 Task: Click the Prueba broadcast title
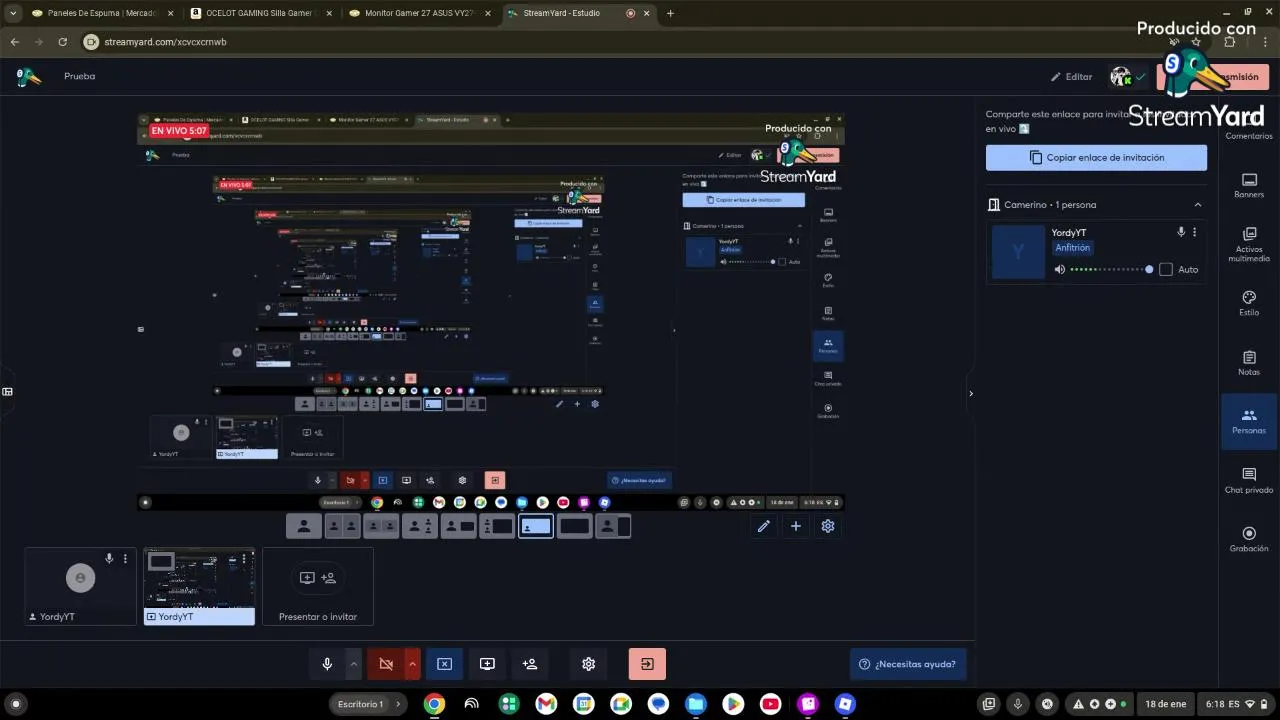click(80, 76)
